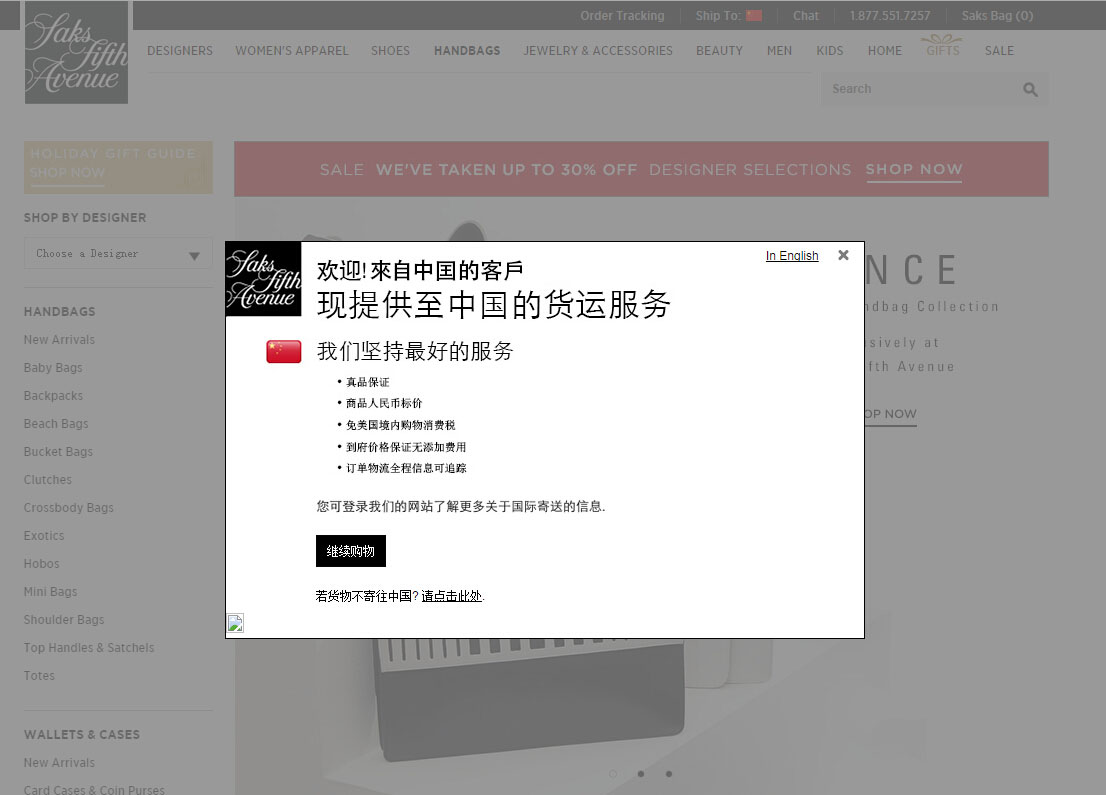Close the China shipping popup

pyautogui.click(x=843, y=255)
